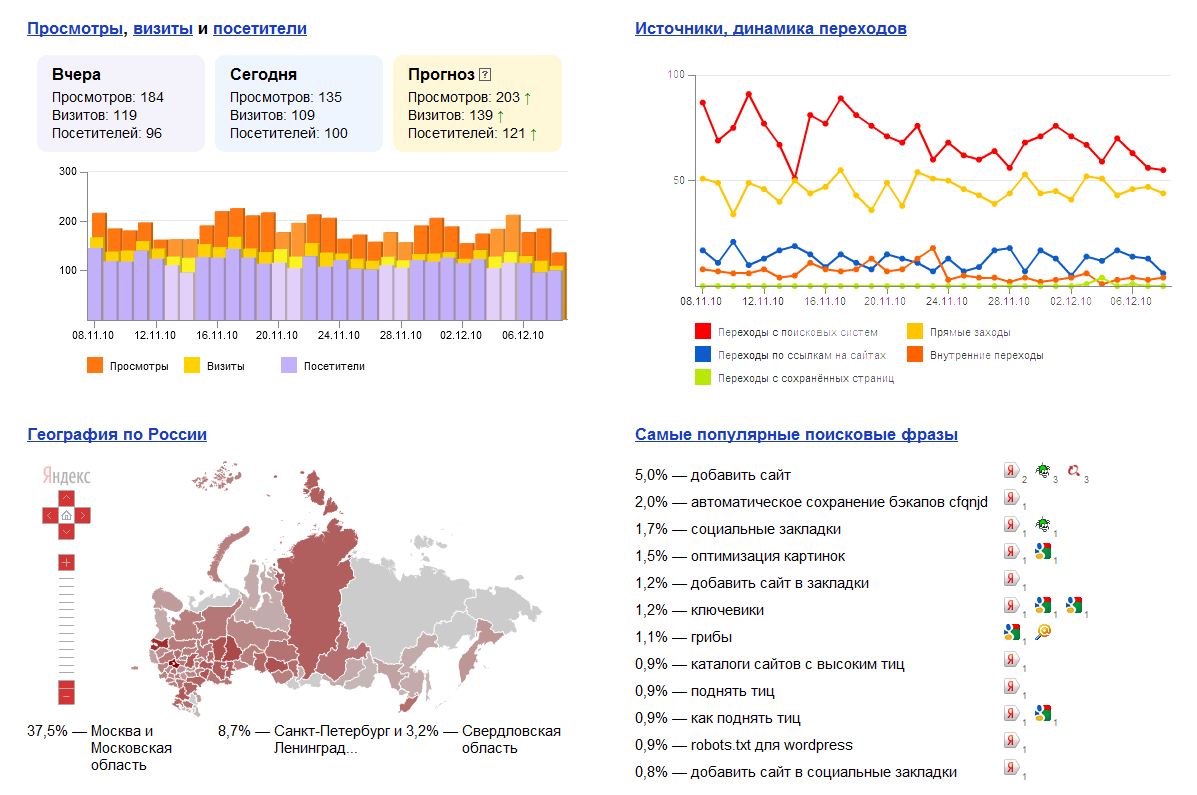Viewport: 1197px width, 795px height.
Task: Zoom in the map with plus
Action: pos(66,563)
